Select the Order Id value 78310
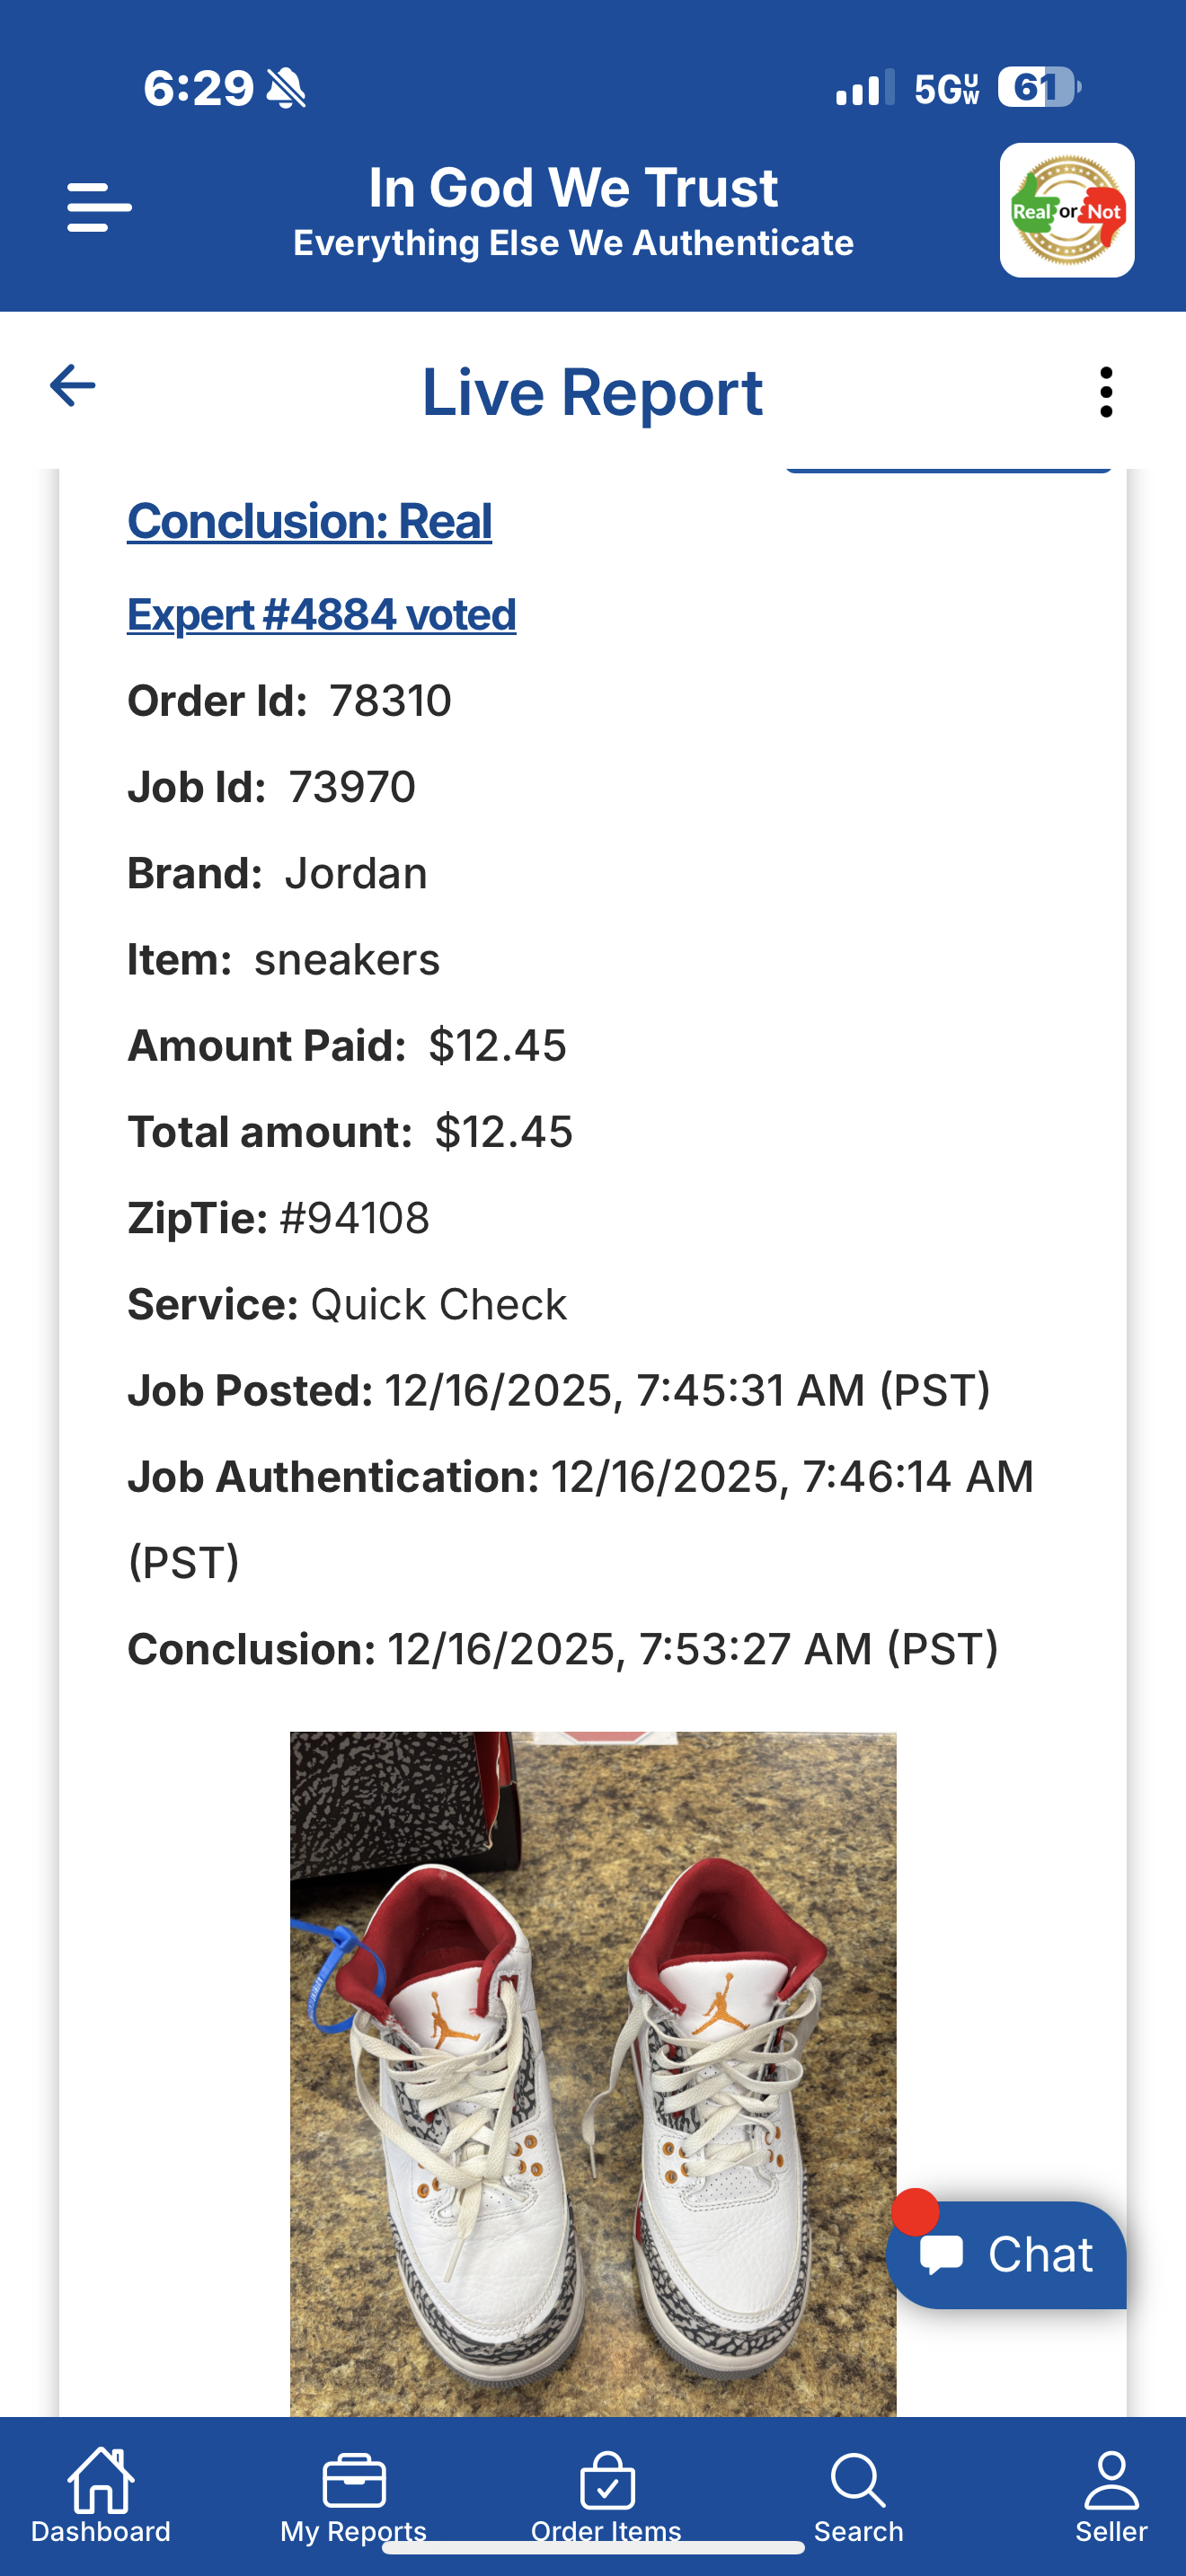Screen dimensions: 1186x2576 pos(390,701)
